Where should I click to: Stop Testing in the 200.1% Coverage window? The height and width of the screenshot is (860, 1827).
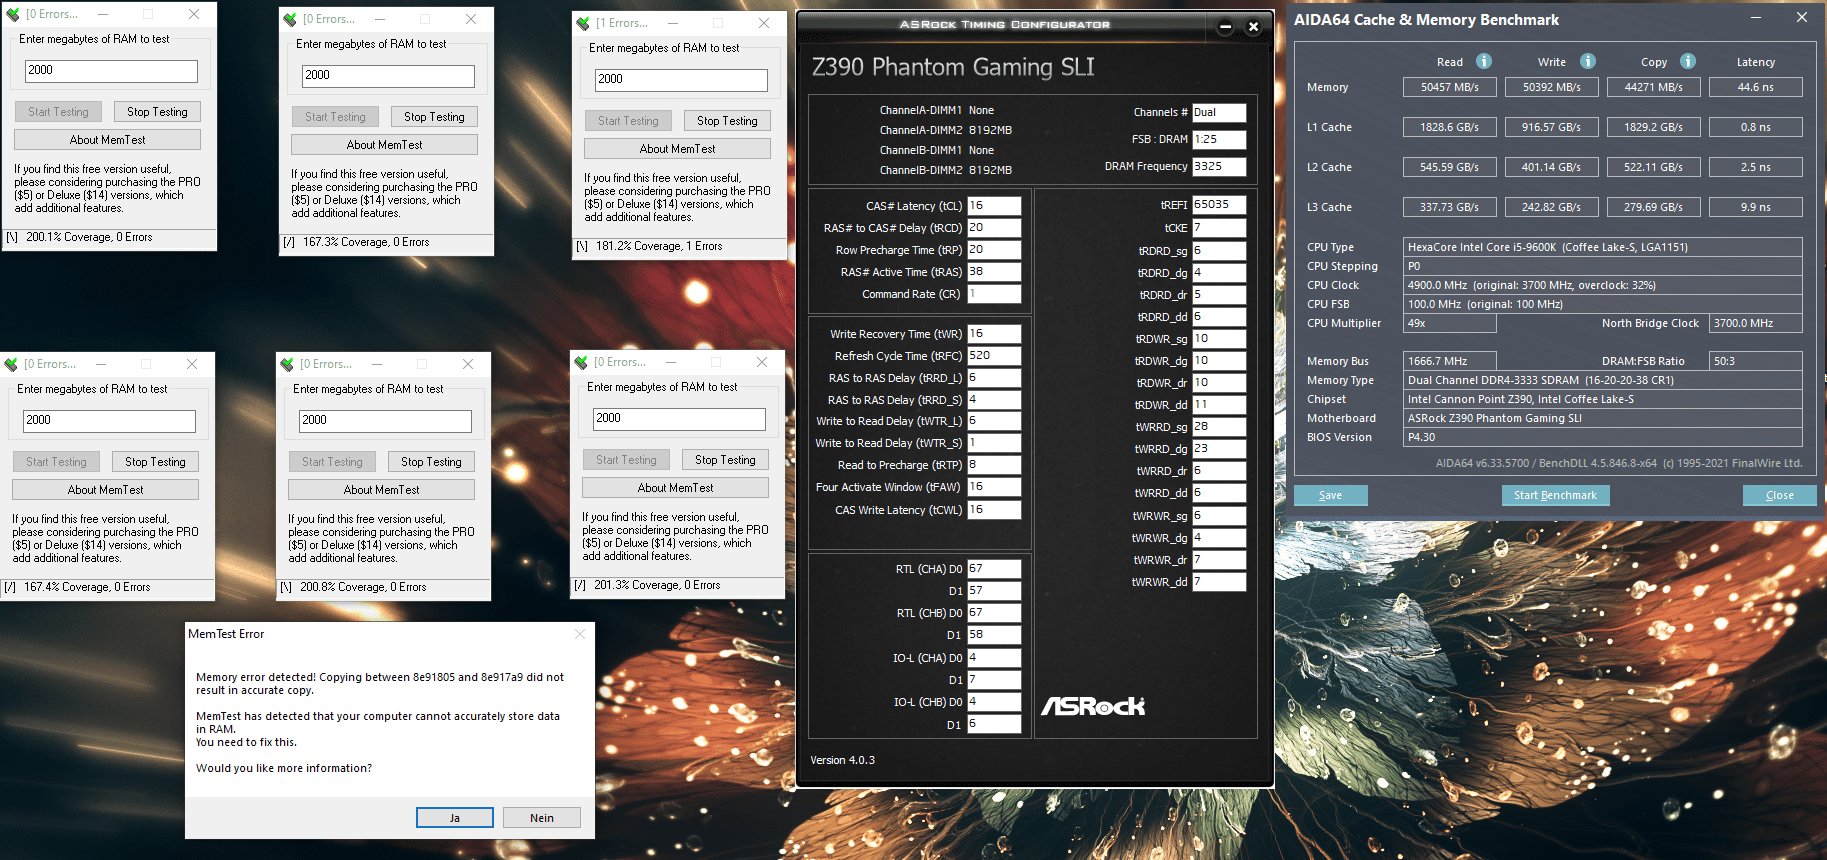coord(157,112)
